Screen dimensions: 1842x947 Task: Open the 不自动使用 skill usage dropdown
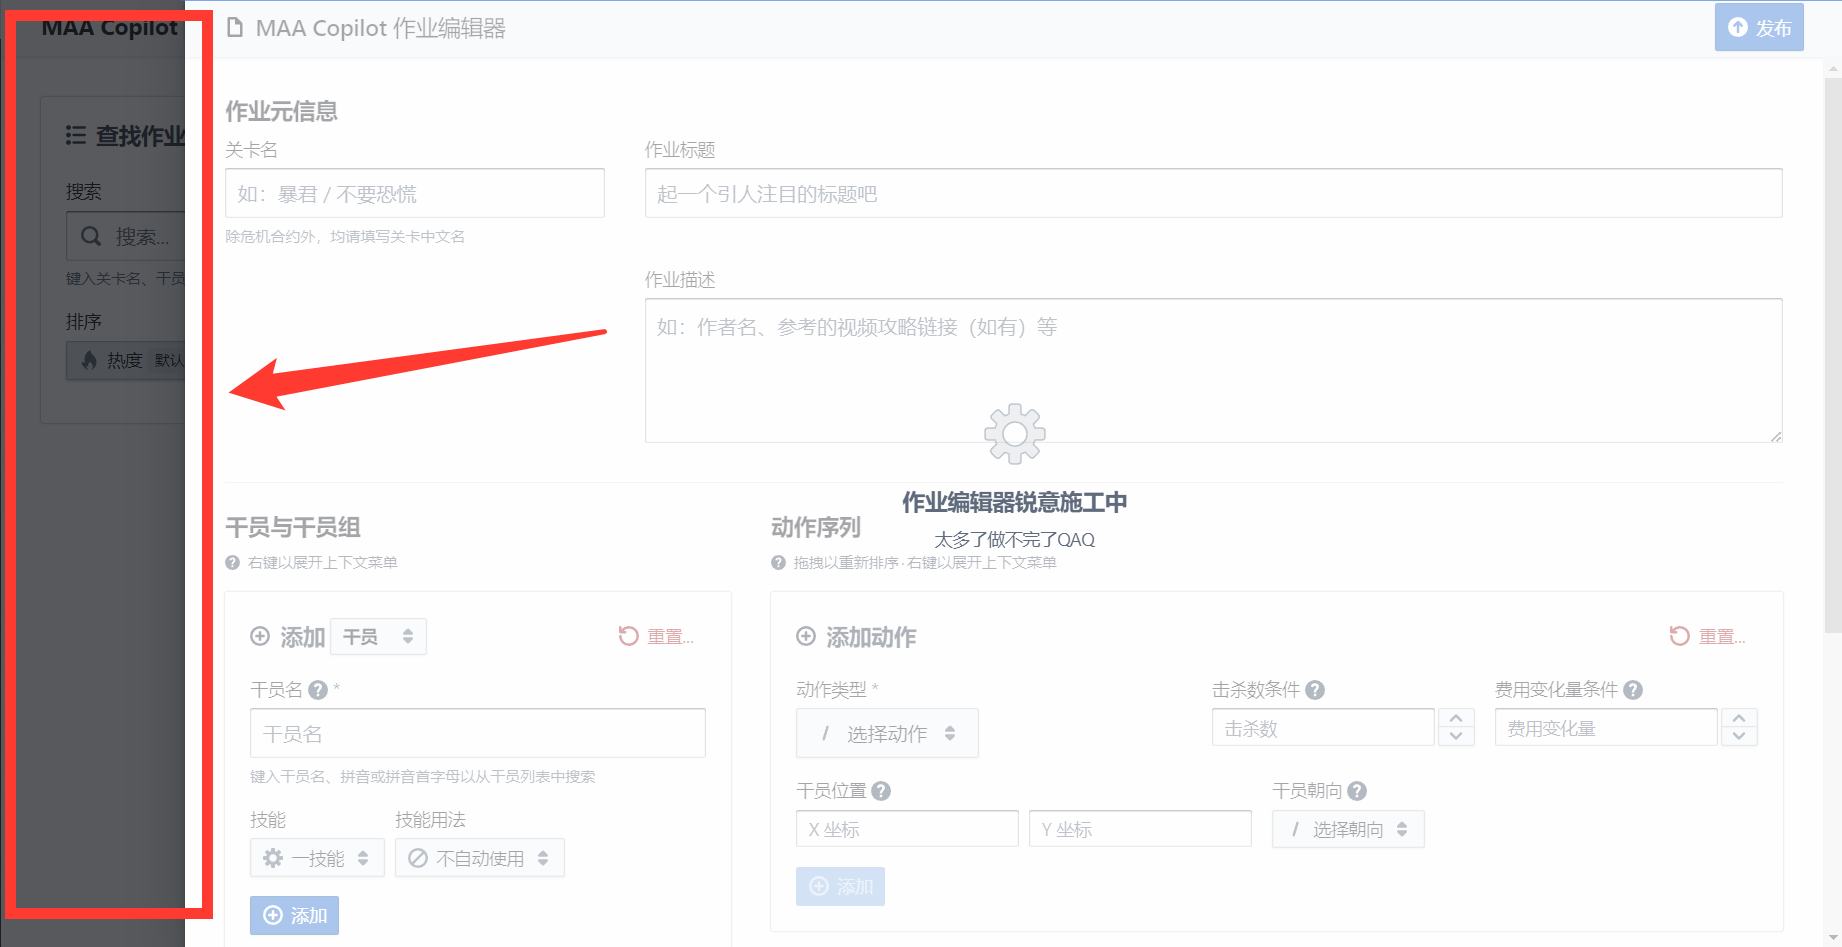pos(480,858)
